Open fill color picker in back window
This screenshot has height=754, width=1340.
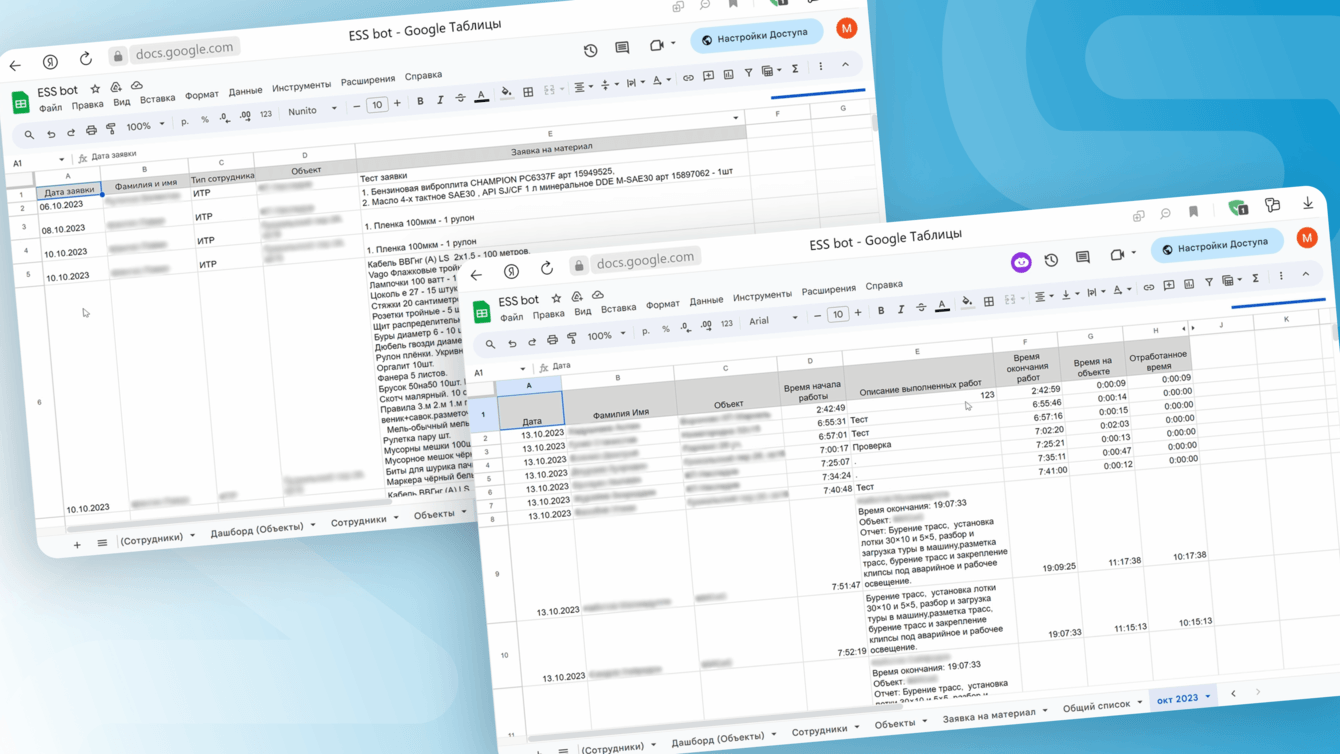tap(506, 94)
